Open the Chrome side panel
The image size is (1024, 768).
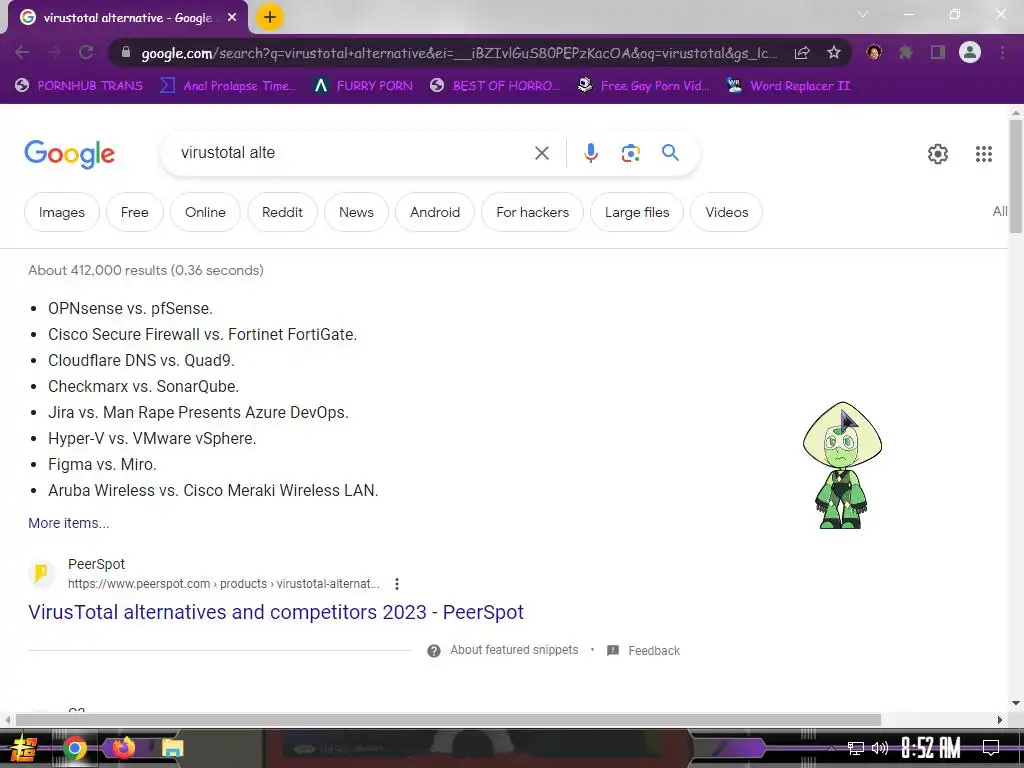click(x=938, y=53)
